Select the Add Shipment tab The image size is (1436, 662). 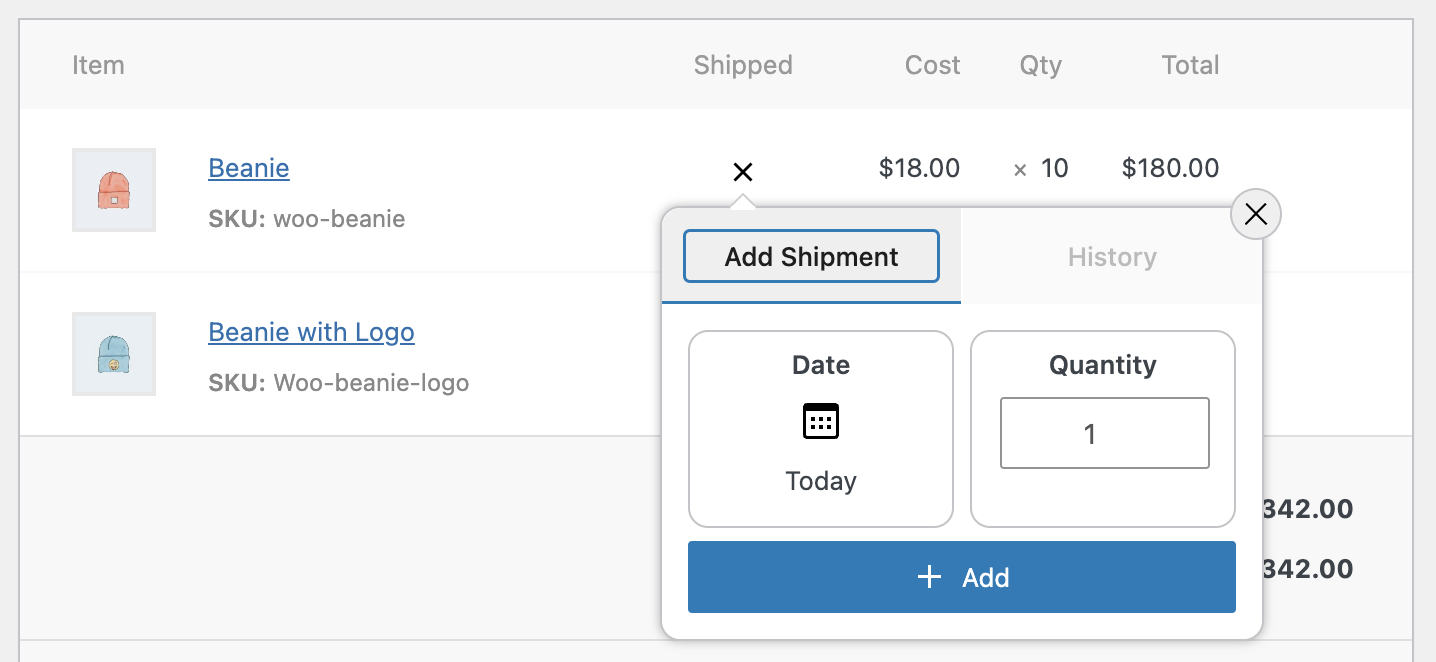(811, 257)
